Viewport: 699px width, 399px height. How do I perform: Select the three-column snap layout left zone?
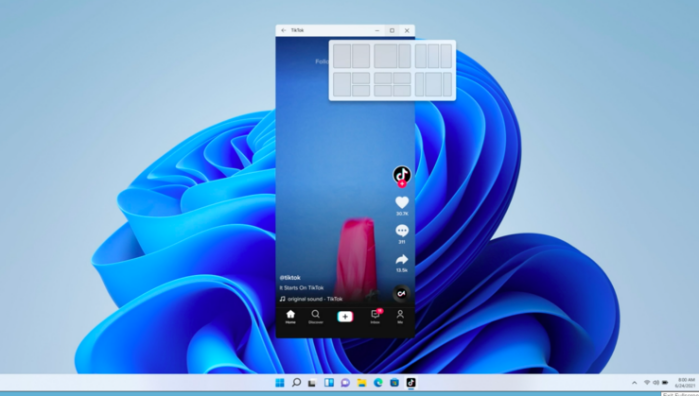[420, 56]
